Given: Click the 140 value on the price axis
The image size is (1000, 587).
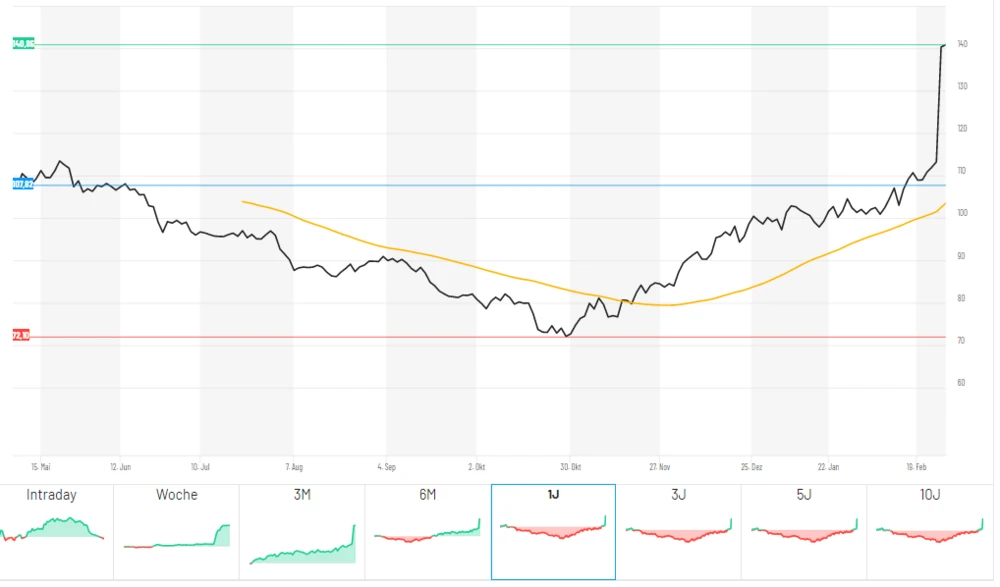Looking at the screenshot, I should click(x=960, y=43).
